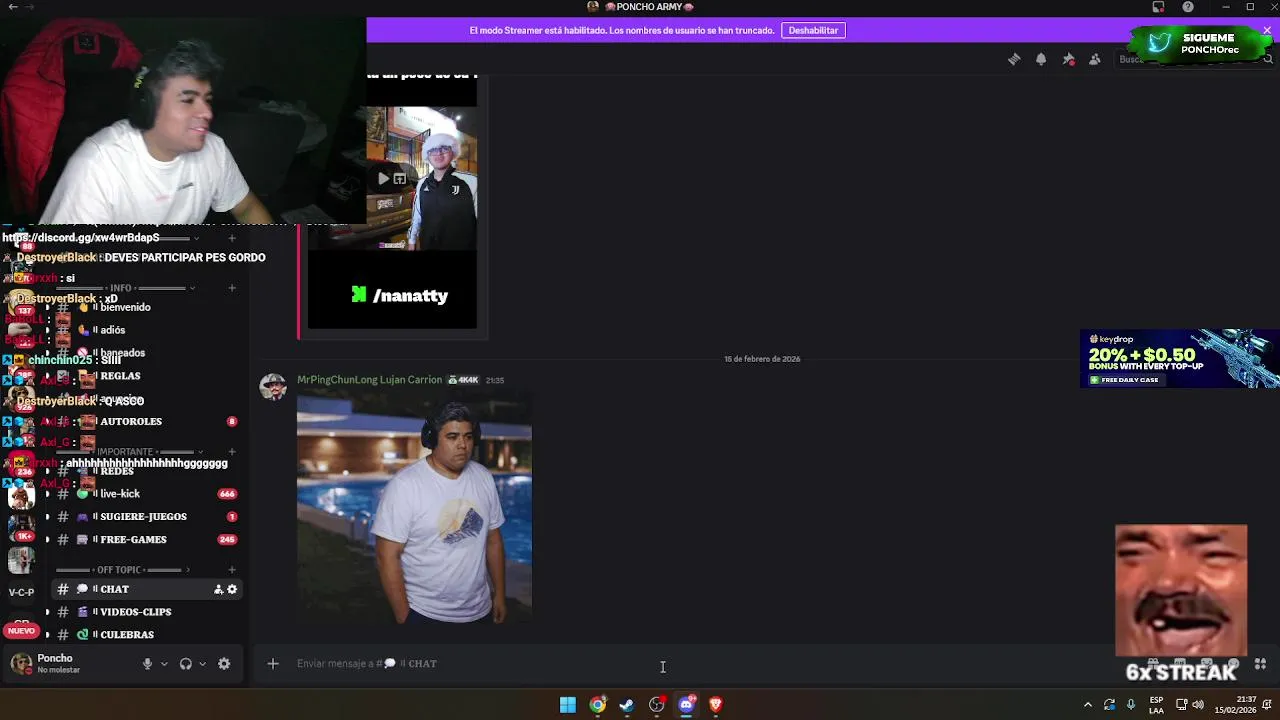Add channel to INFO category
The height and width of the screenshot is (720, 1280).
point(232,288)
